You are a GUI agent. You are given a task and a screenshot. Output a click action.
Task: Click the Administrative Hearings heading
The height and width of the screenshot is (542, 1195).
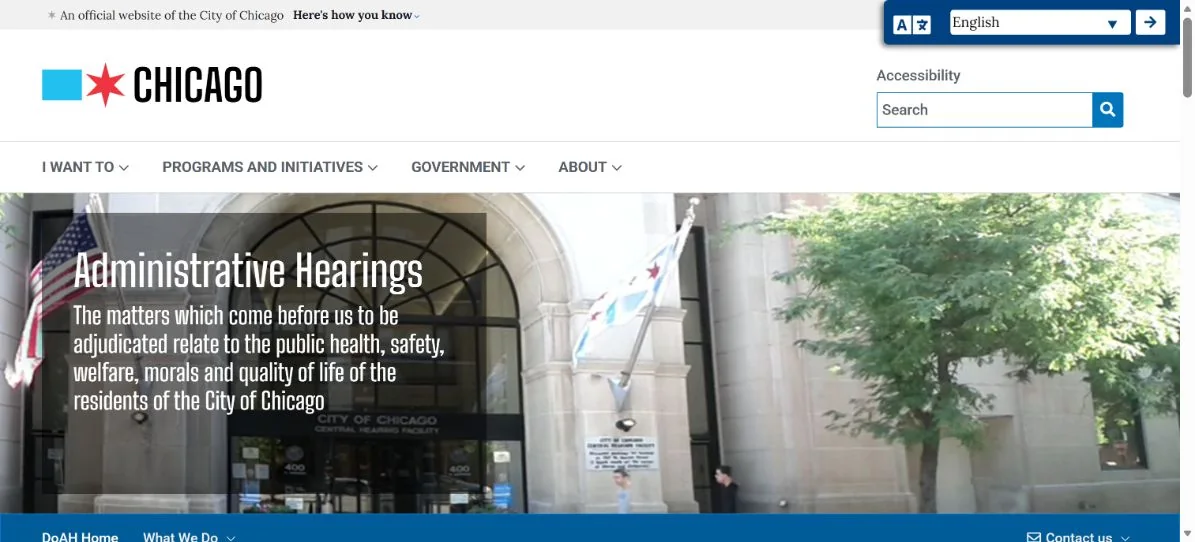pyautogui.click(x=248, y=271)
